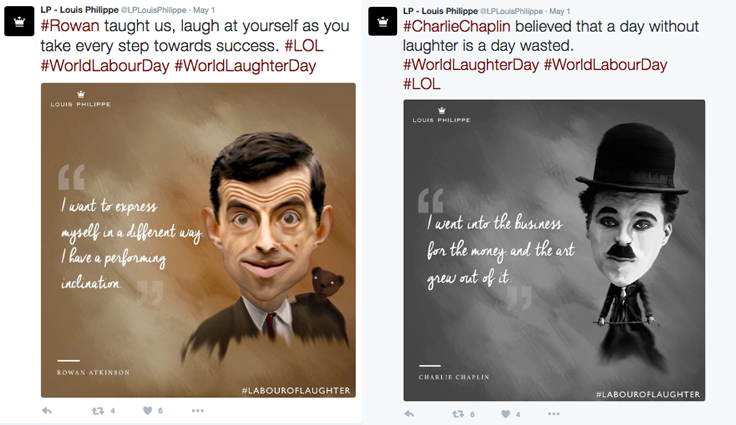Open the #CharlieChaplin hashtag
The width and height of the screenshot is (736, 425).
457,26
